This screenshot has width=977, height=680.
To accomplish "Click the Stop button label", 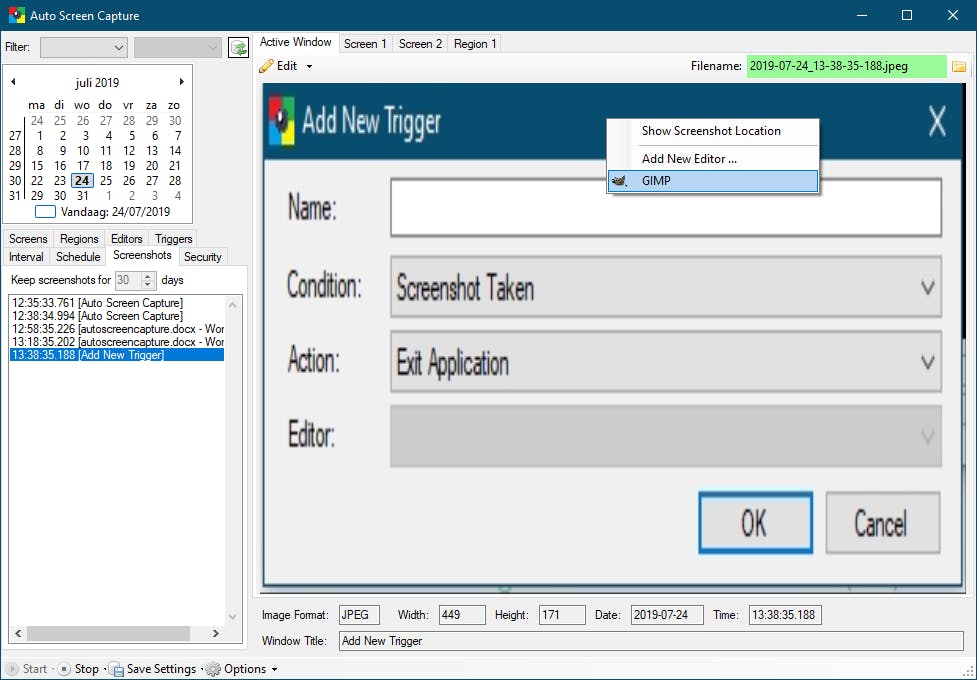I will 87,669.
